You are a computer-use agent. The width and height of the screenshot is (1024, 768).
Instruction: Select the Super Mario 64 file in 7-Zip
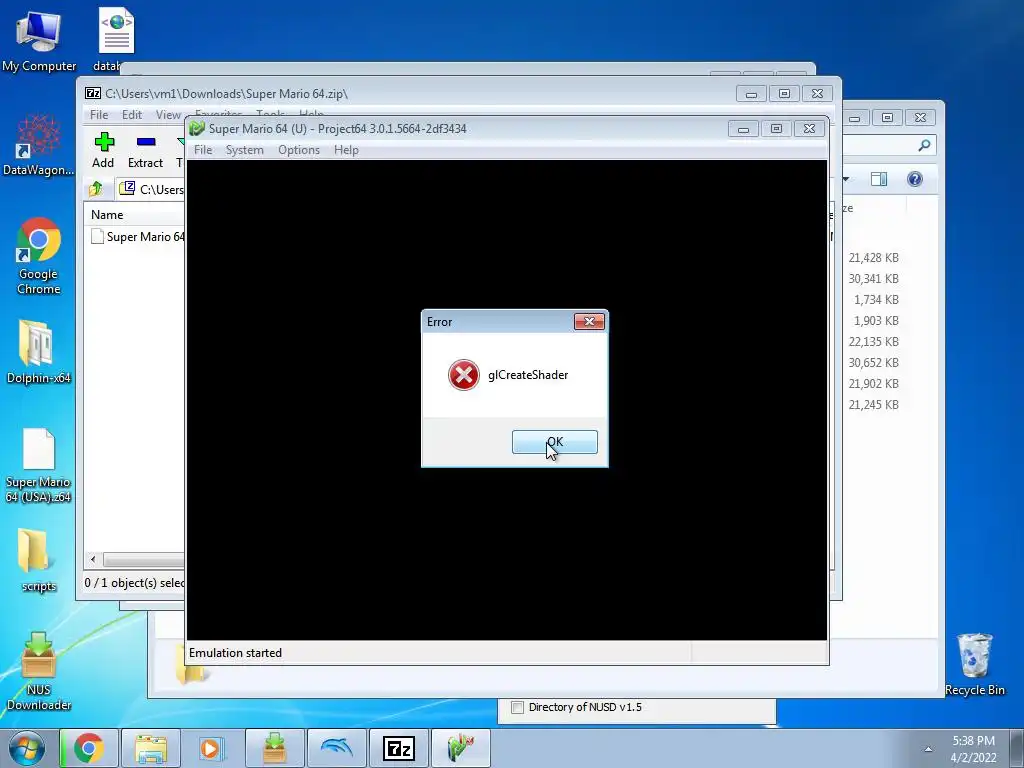click(138, 236)
